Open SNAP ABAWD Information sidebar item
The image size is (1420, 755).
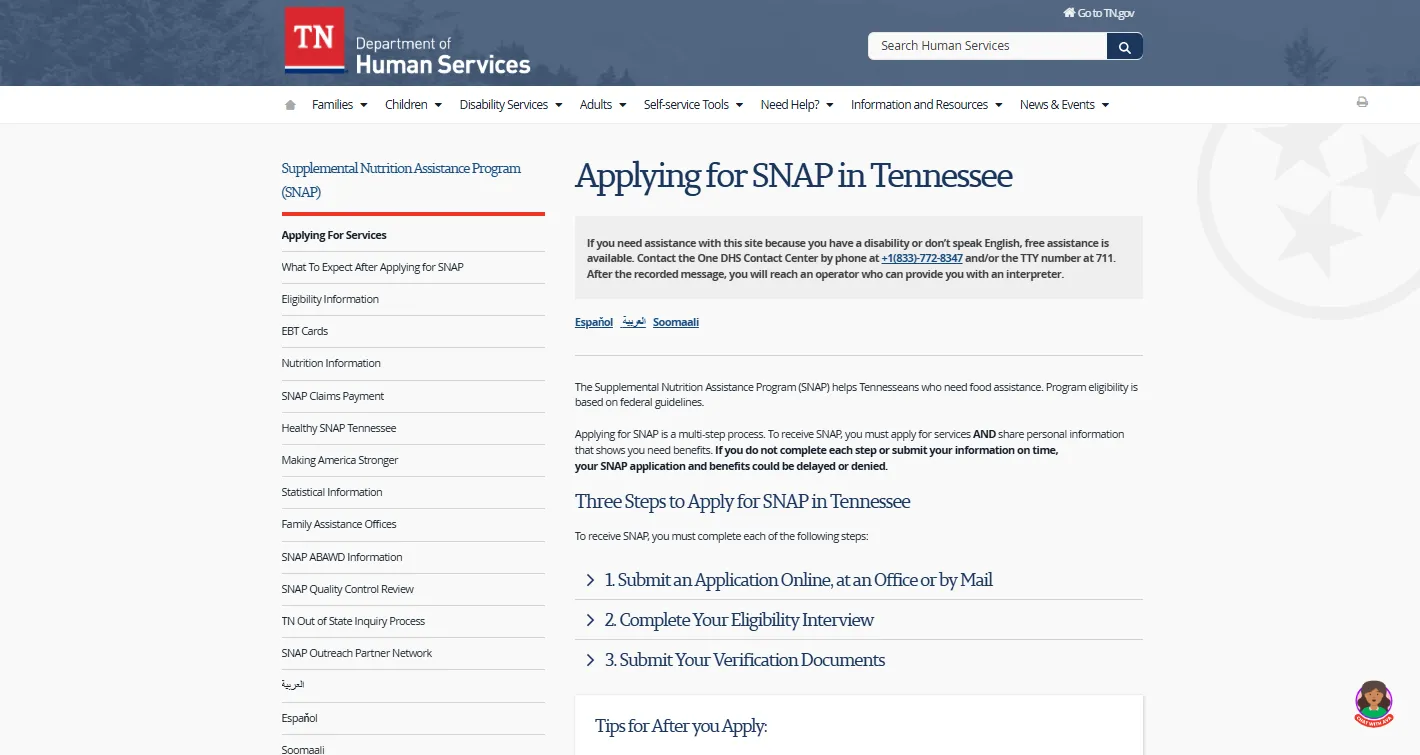pyautogui.click(x=342, y=557)
